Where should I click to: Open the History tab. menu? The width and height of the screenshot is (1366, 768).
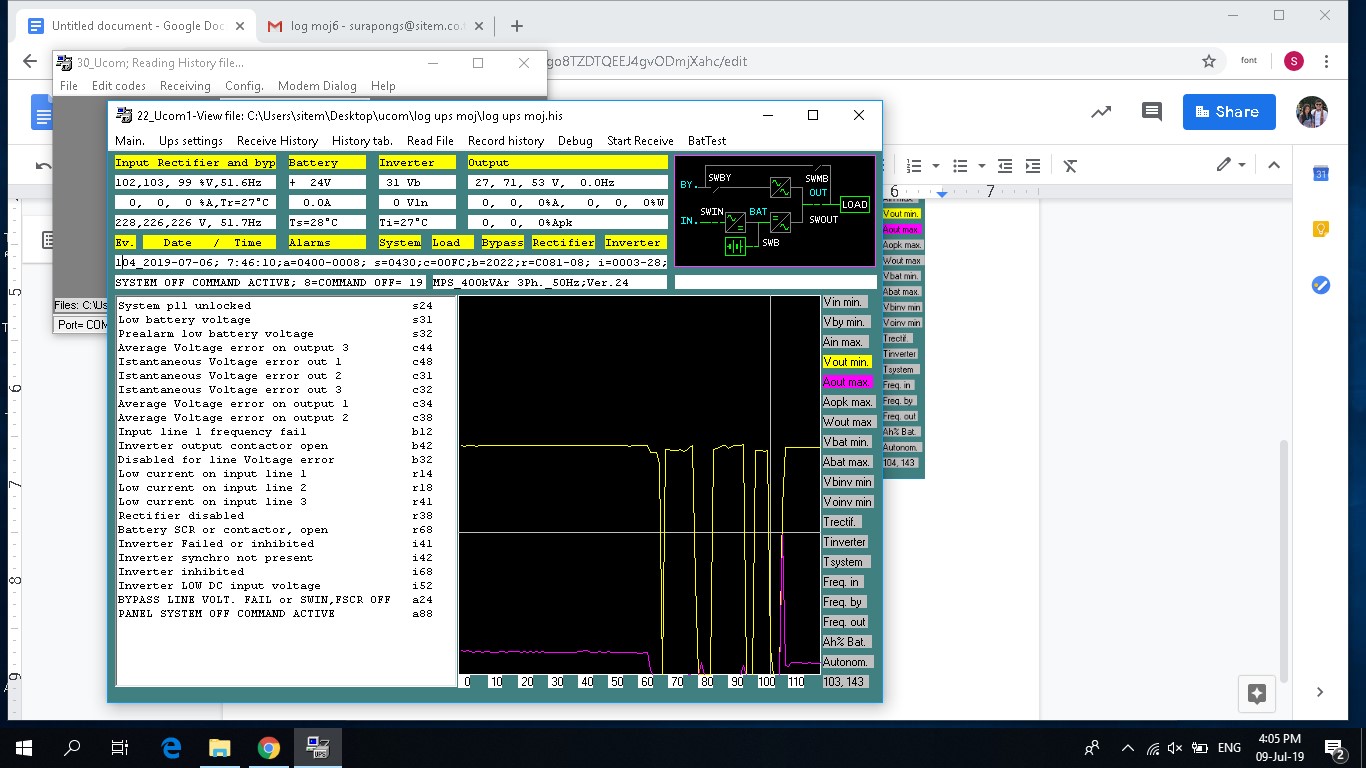(x=362, y=141)
